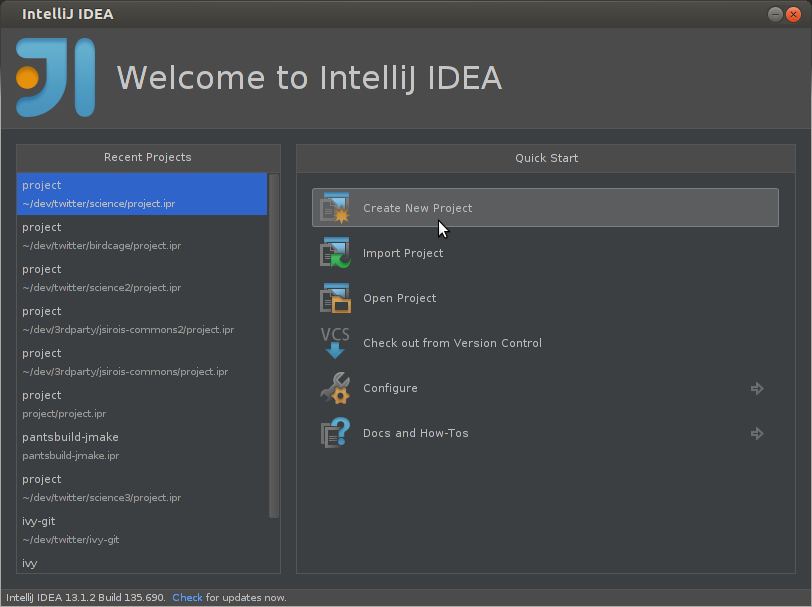The image size is (812, 607).
Task: Open recent project ~/dev/twitter/science2/project.ipr
Action: pyautogui.click(x=142, y=278)
